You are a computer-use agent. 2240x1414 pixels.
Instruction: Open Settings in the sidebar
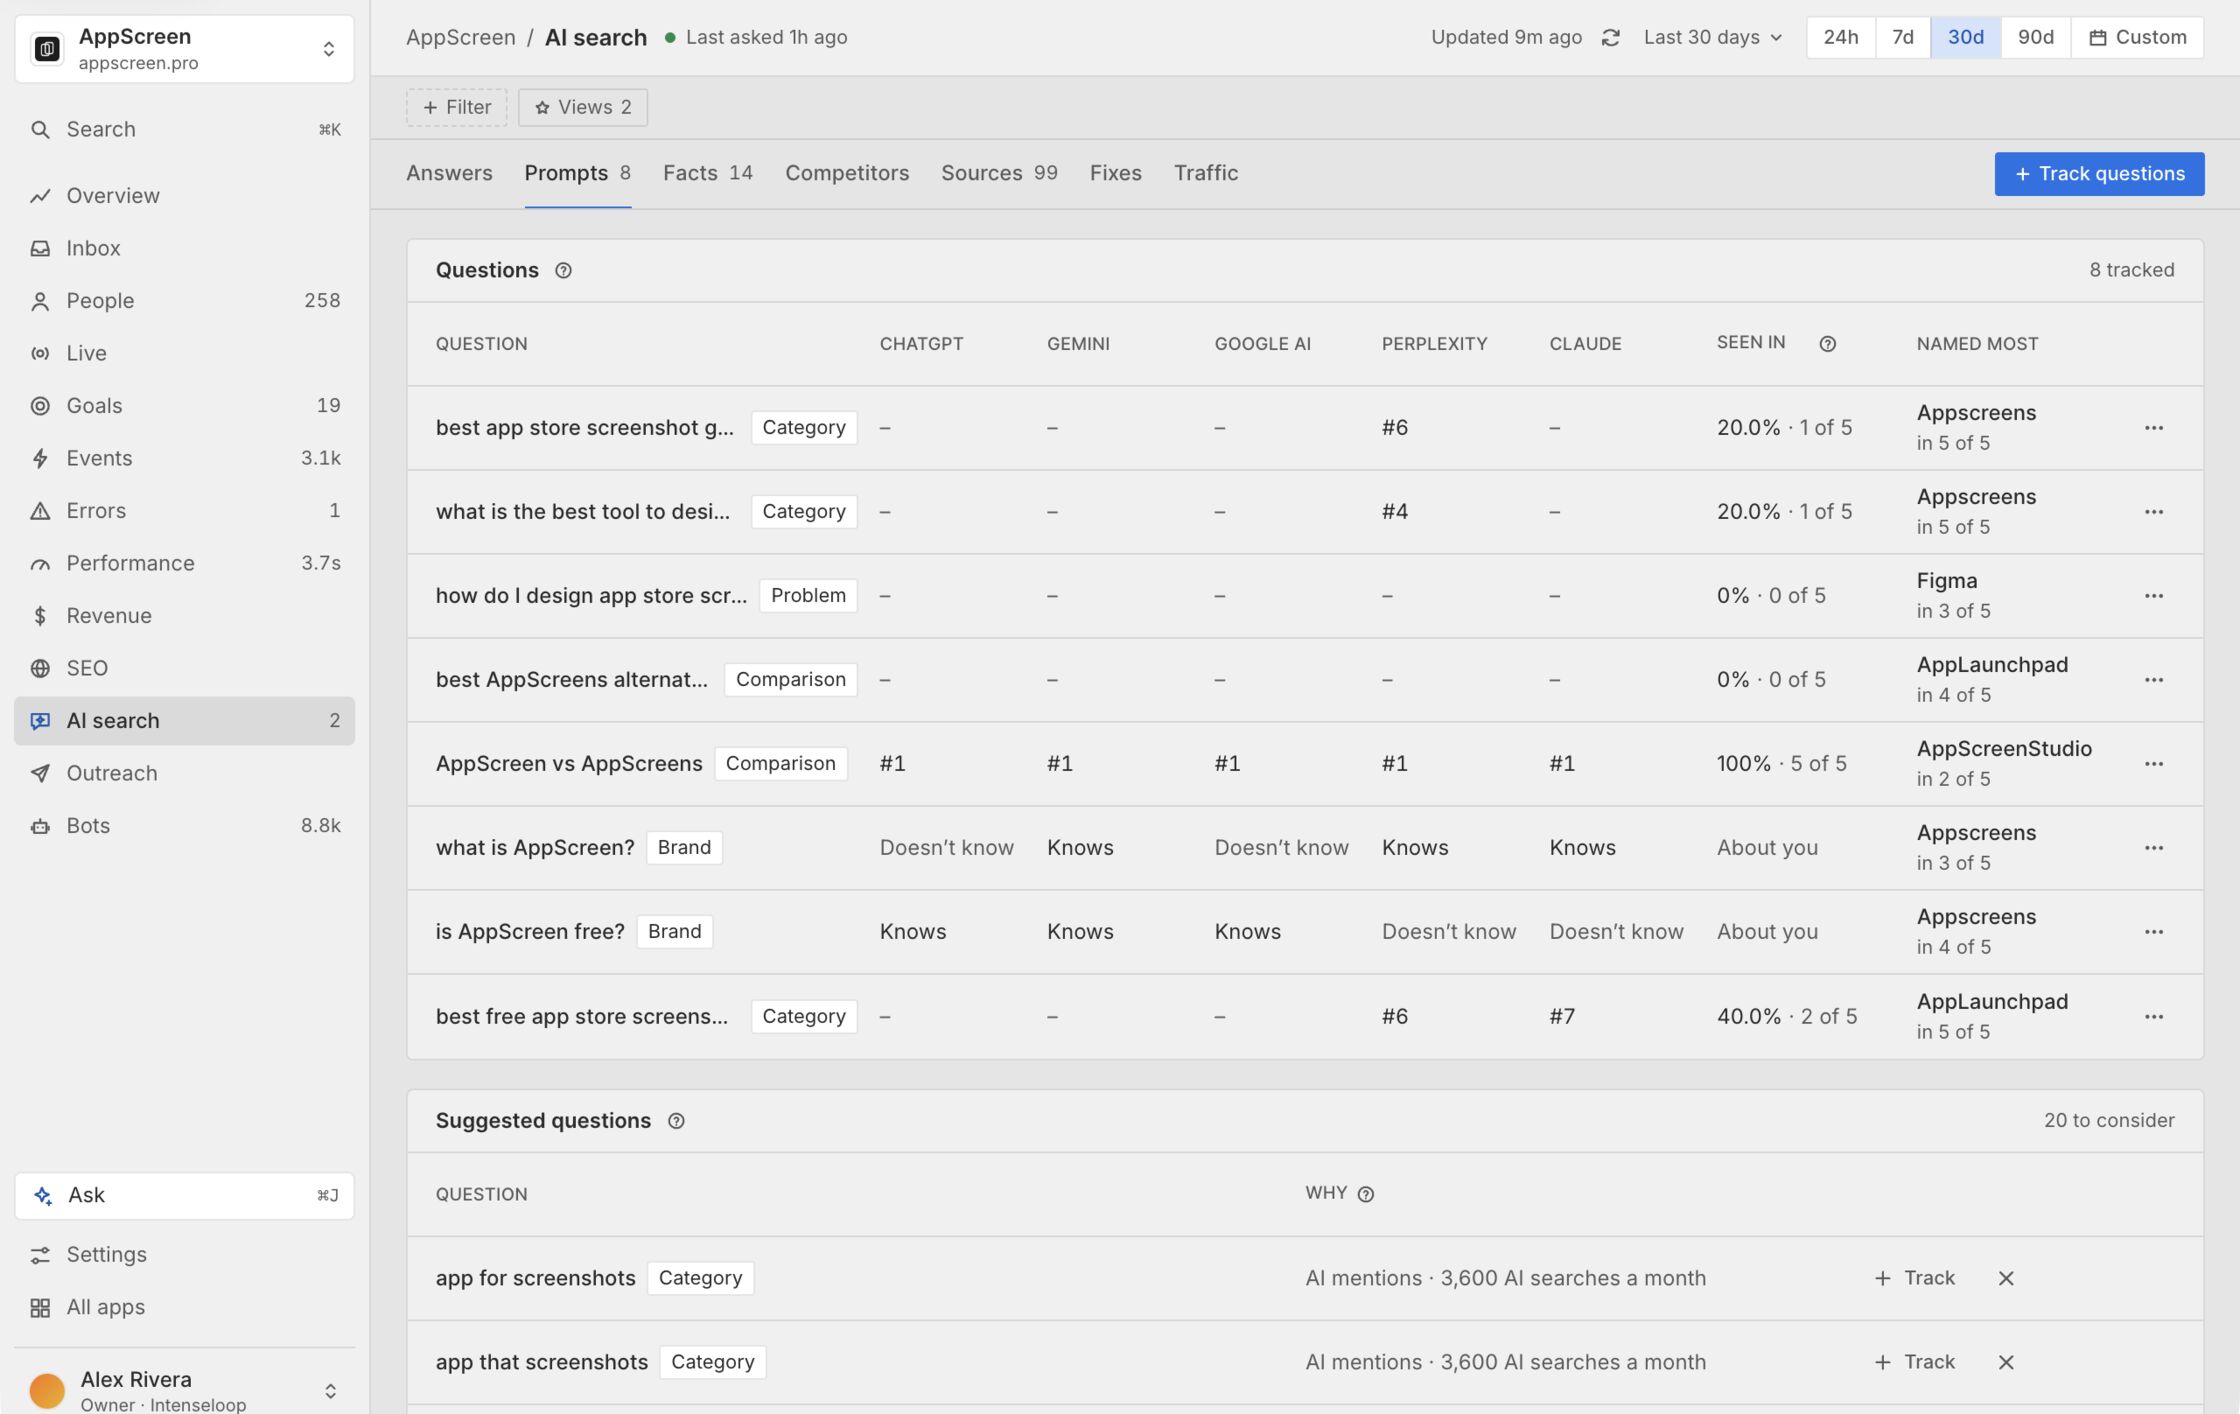point(185,1255)
